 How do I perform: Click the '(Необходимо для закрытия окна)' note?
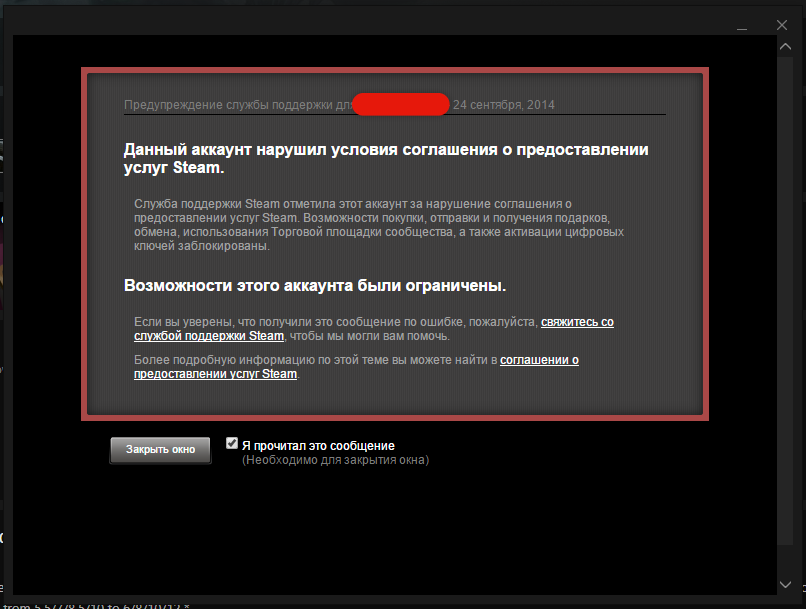(336, 460)
